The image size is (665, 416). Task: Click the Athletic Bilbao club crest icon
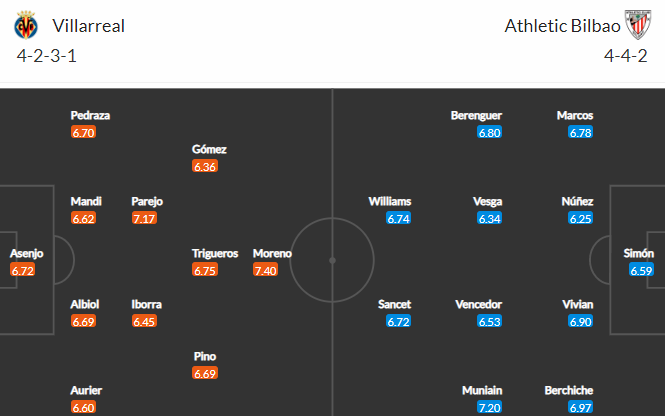637,25
